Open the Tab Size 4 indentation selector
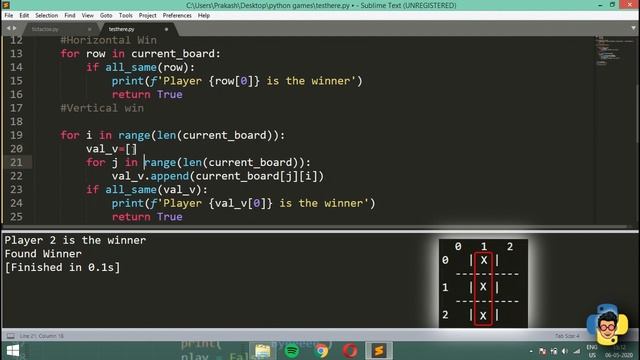Image resolution: width=640 pixels, height=360 pixels. tap(567, 336)
